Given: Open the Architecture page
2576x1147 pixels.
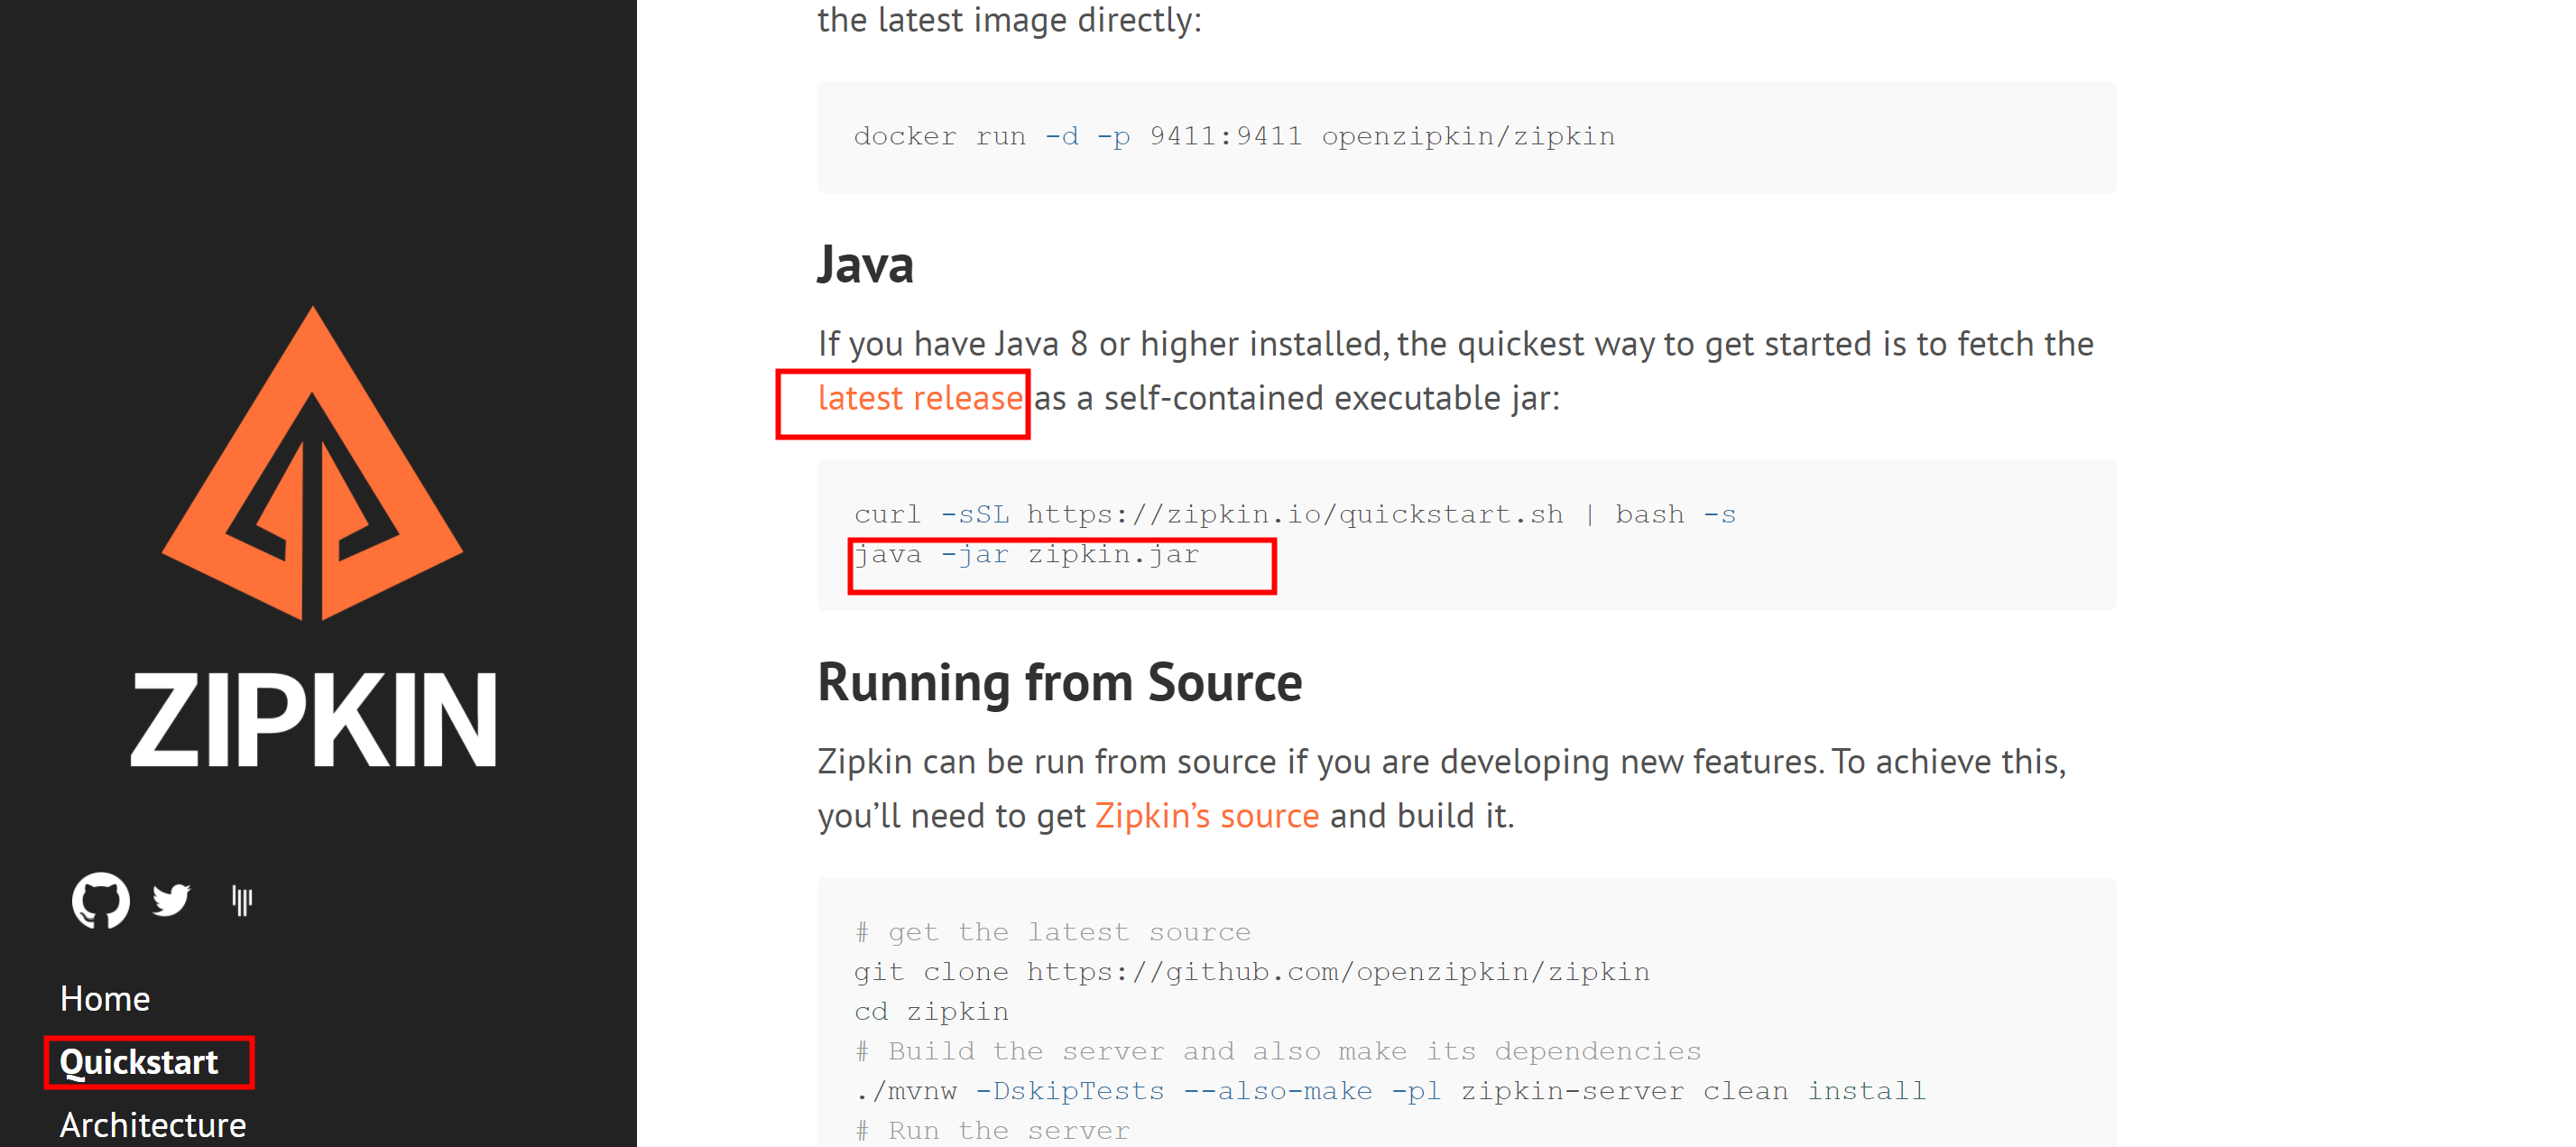Looking at the screenshot, I should [x=153, y=1124].
